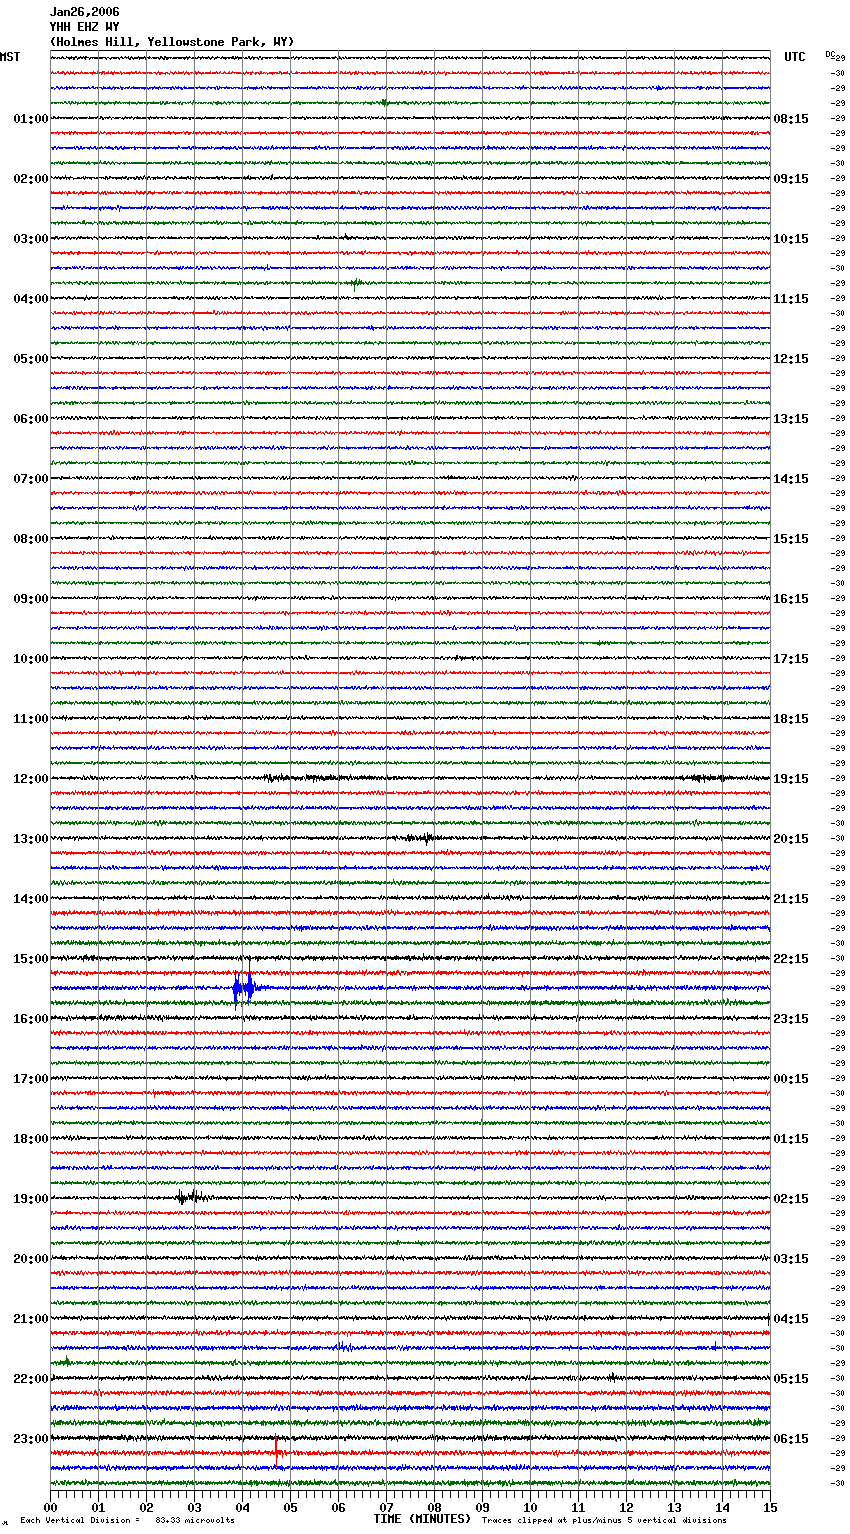Click the 15 minute tick on the bottom axis
The height and width of the screenshot is (1534, 850).
click(x=770, y=1508)
